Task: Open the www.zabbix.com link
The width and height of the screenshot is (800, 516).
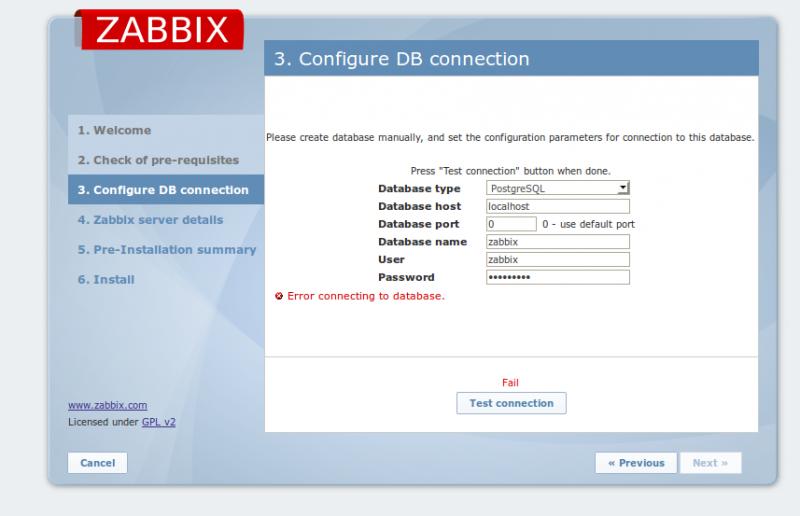Action: (x=108, y=405)
